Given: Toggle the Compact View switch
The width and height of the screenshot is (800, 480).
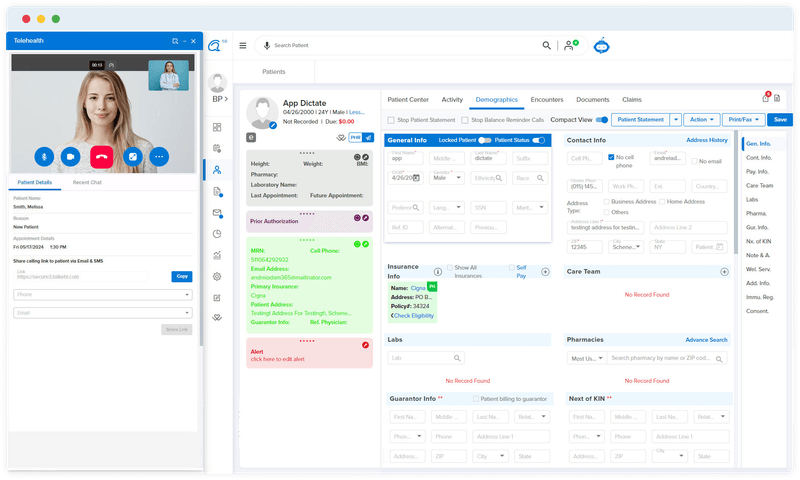Looking at the screenshot, I should 602,120.
